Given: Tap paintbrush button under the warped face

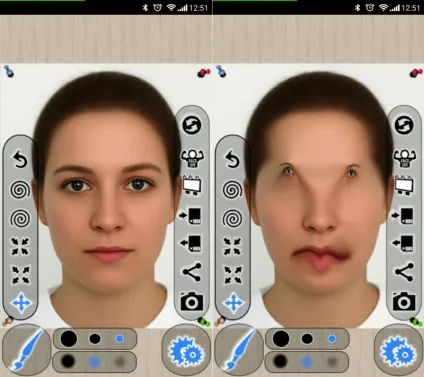Looking at the screenshot, I should tap(239, 350).
